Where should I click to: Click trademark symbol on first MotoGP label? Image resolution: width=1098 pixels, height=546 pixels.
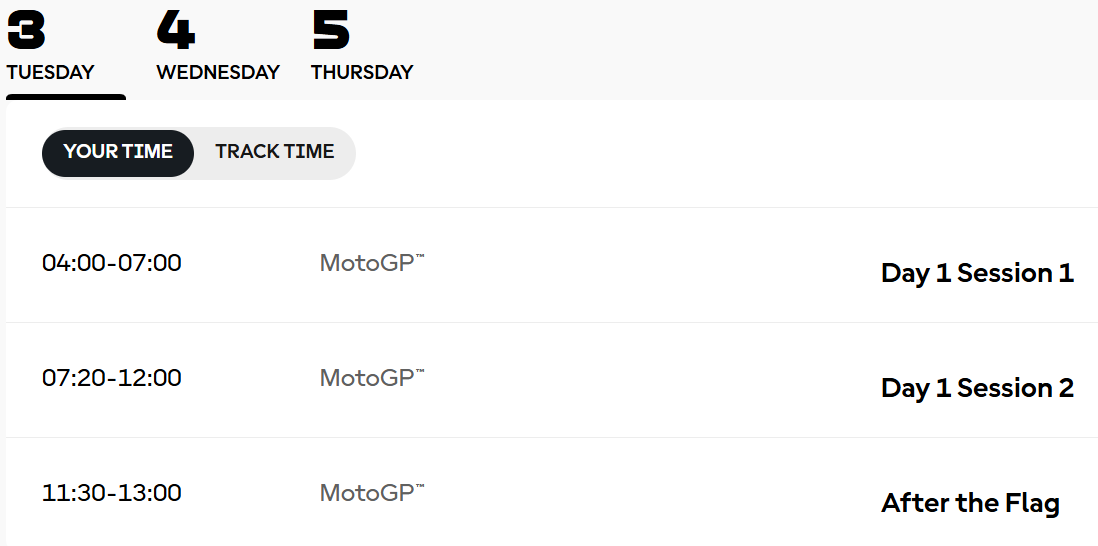420,258
